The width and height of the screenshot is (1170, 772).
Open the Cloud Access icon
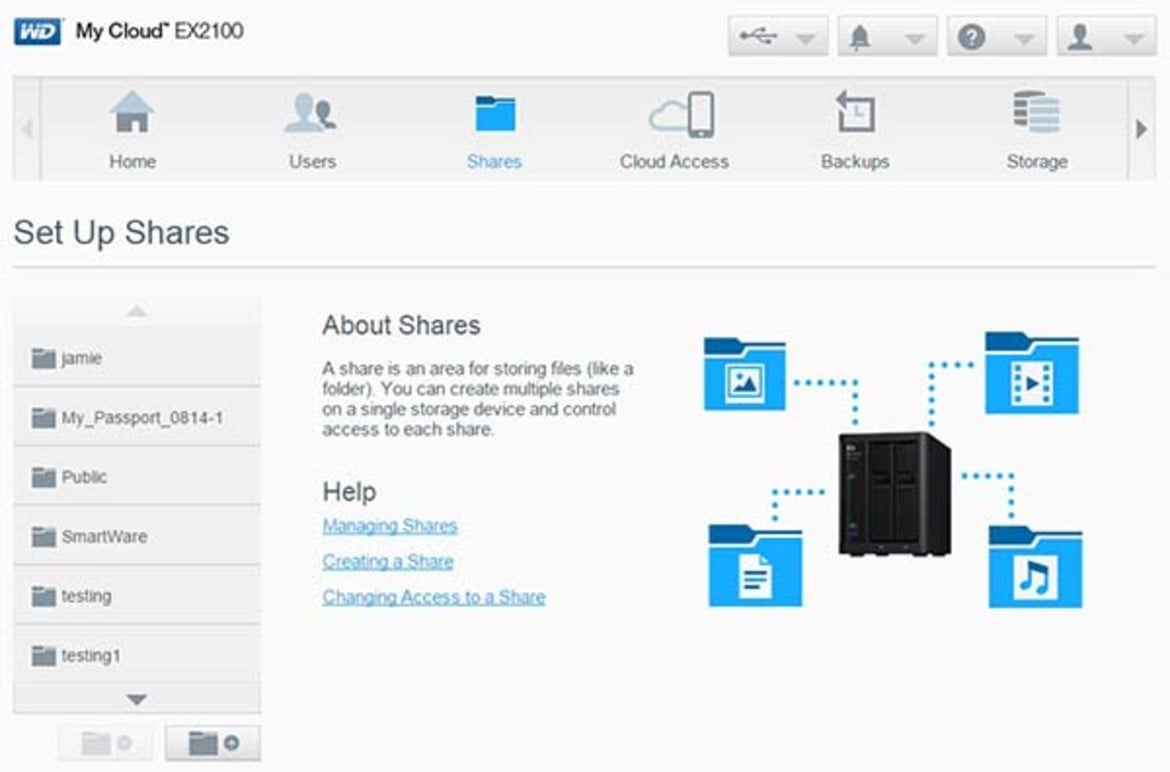682,114
